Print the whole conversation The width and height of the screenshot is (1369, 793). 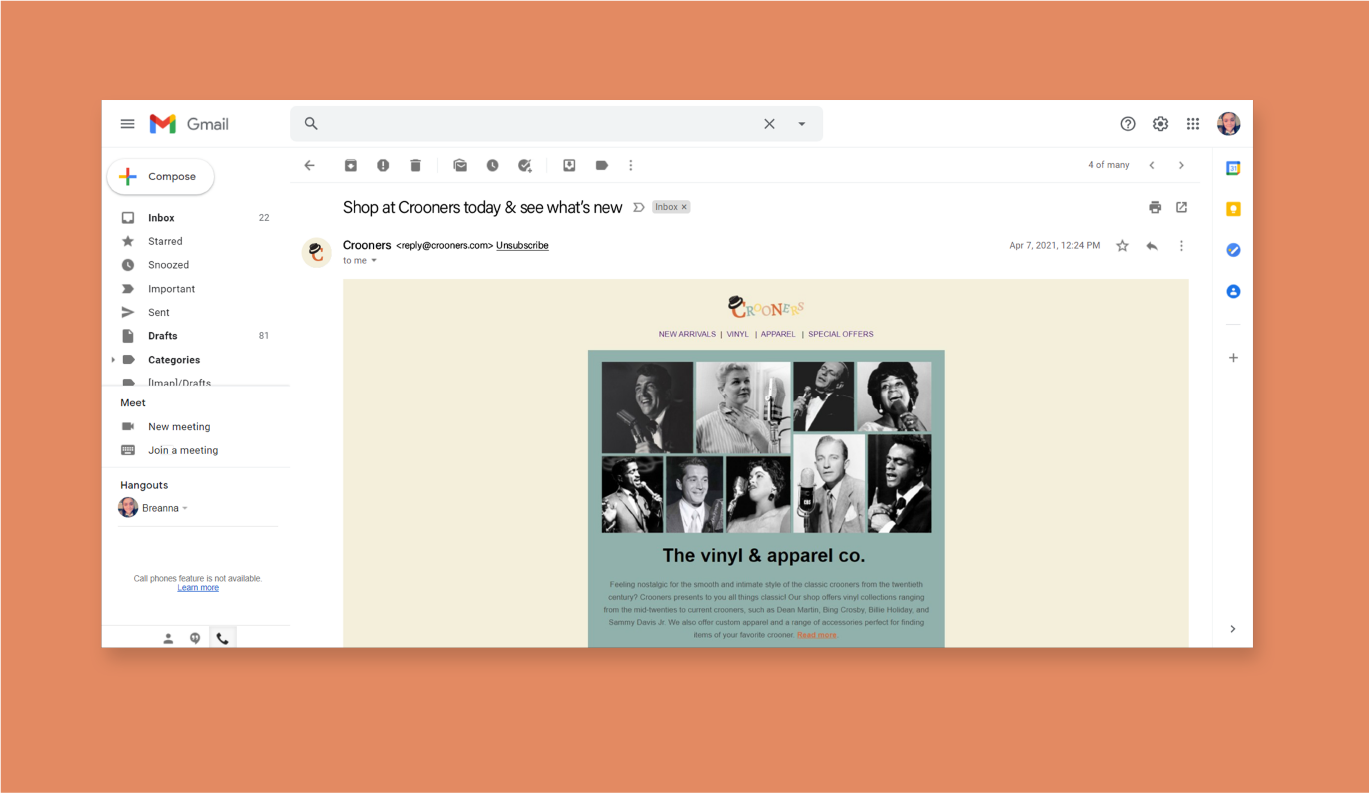pyautogui.click(x=1155, y=207)
